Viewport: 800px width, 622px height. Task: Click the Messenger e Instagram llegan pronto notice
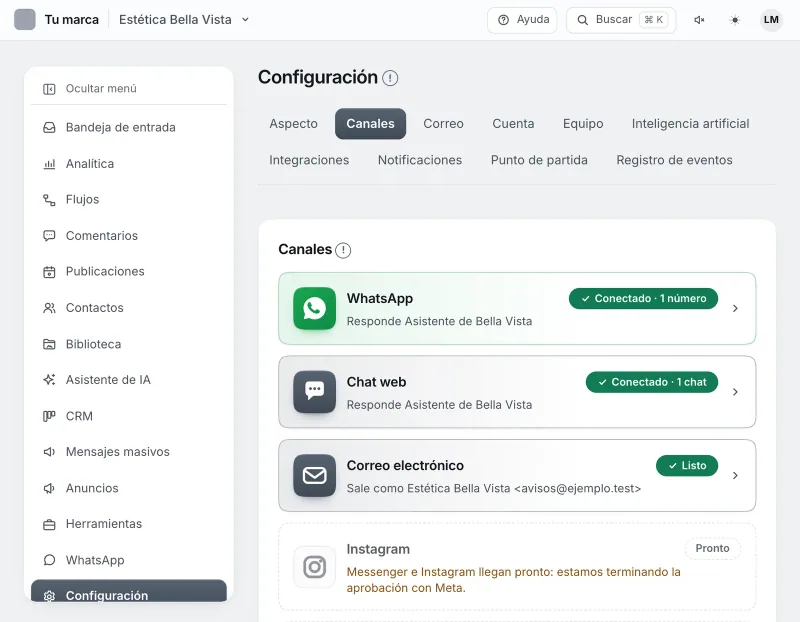[513, 580]
